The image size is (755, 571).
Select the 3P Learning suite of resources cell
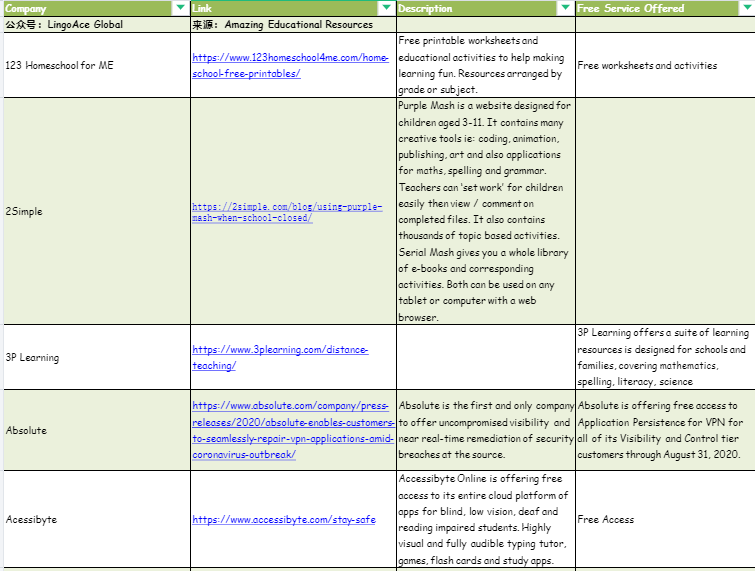point(665,357)
